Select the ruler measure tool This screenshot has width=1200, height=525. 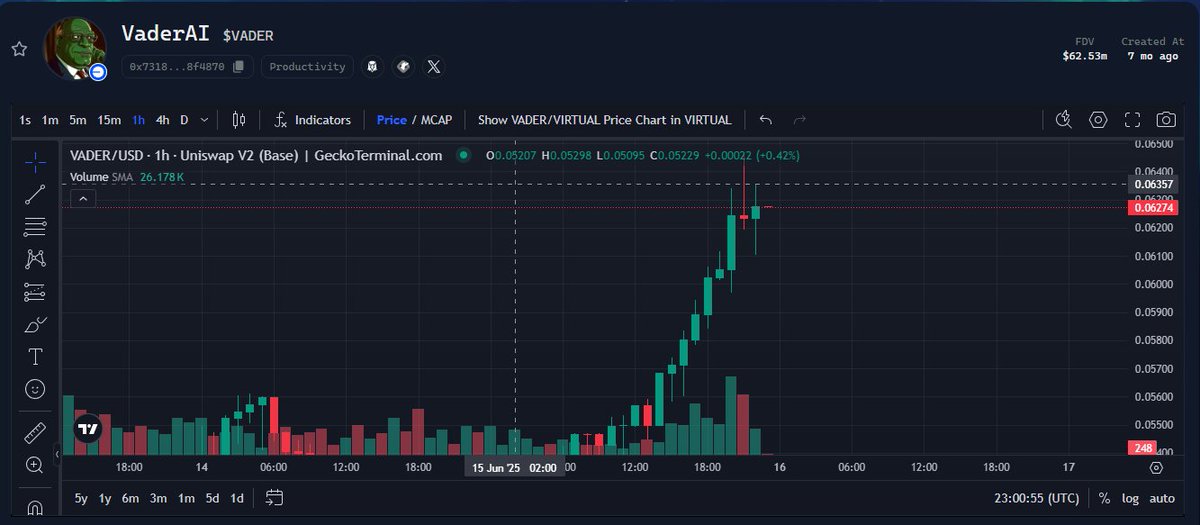[35, 433]
